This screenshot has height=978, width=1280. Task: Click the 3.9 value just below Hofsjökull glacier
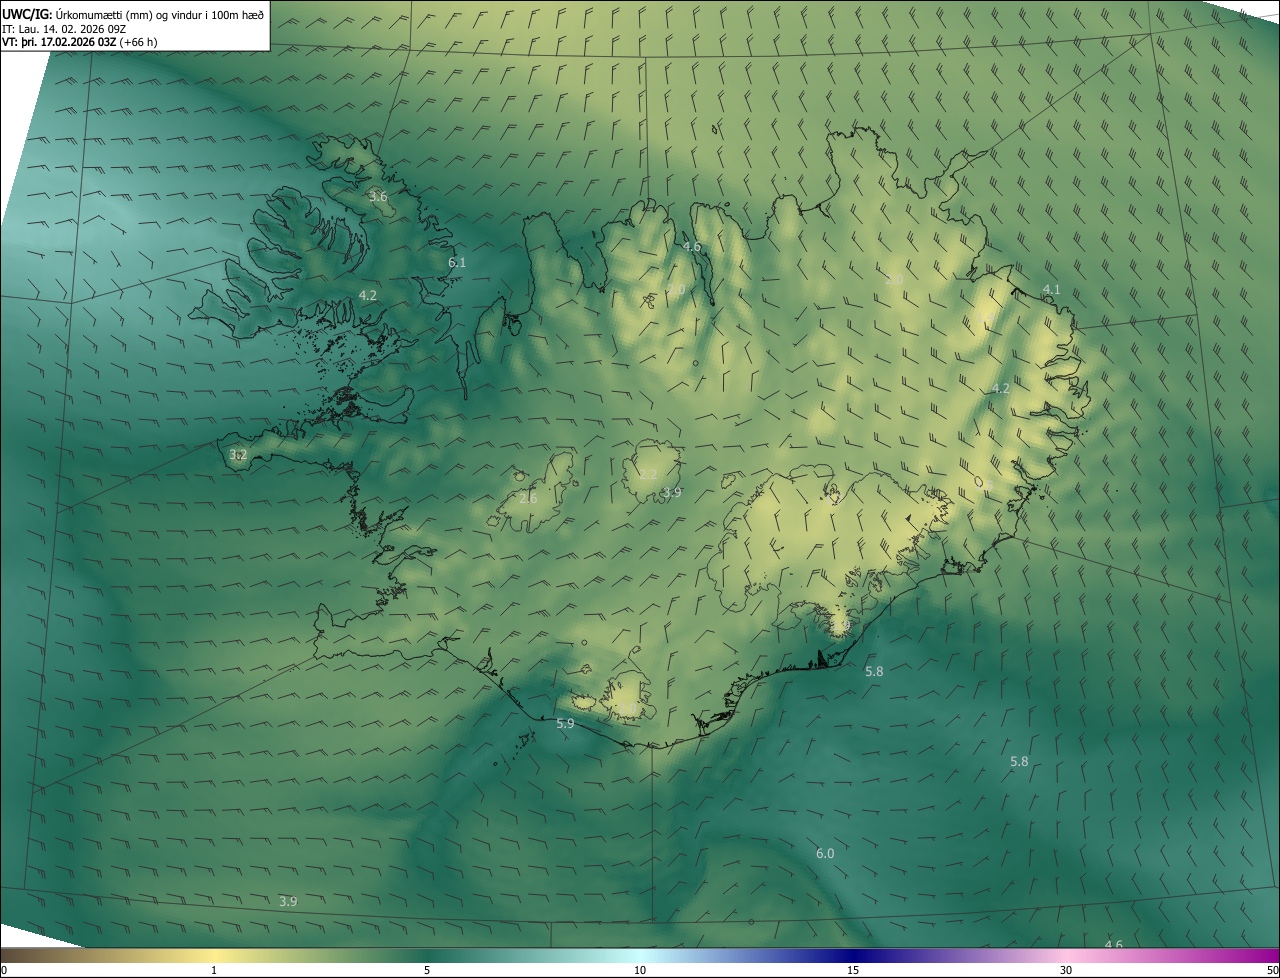coord(672,492)
